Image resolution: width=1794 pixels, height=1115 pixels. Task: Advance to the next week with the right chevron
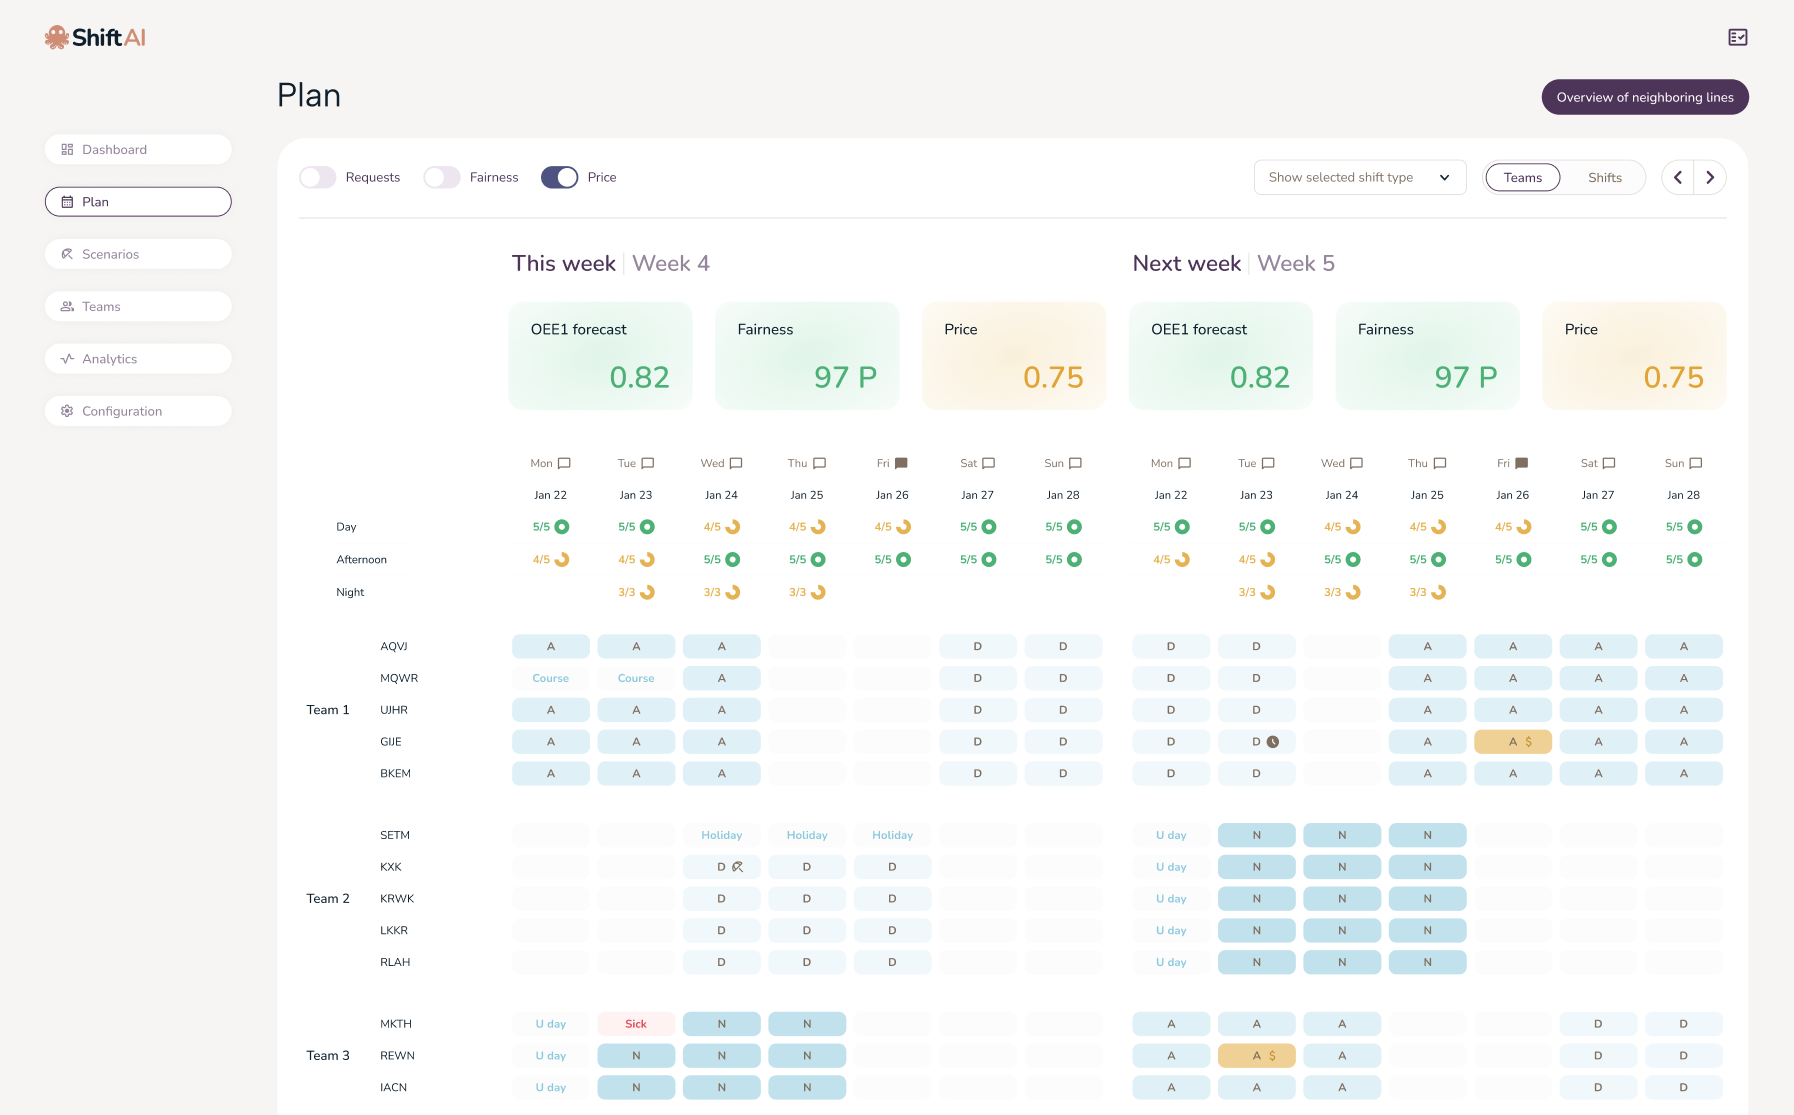1710,177
